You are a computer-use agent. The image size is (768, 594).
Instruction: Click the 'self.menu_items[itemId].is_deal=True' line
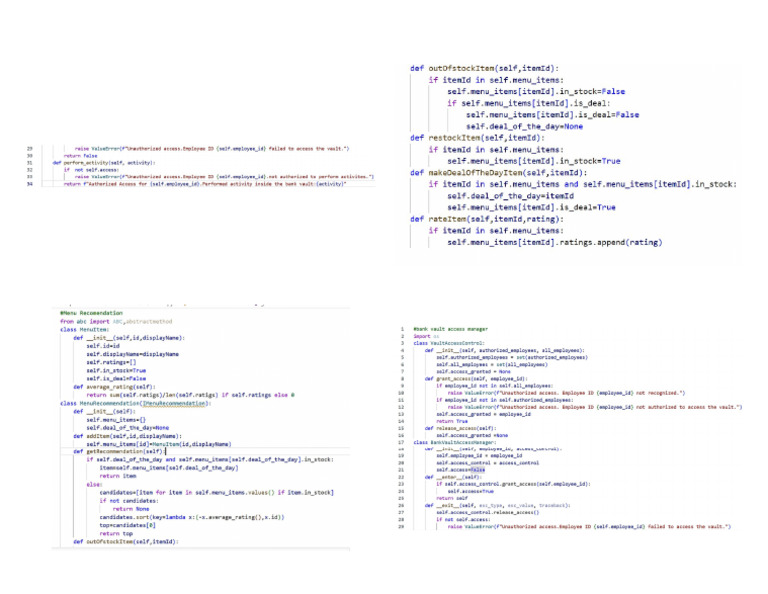[x=531, y=208]
